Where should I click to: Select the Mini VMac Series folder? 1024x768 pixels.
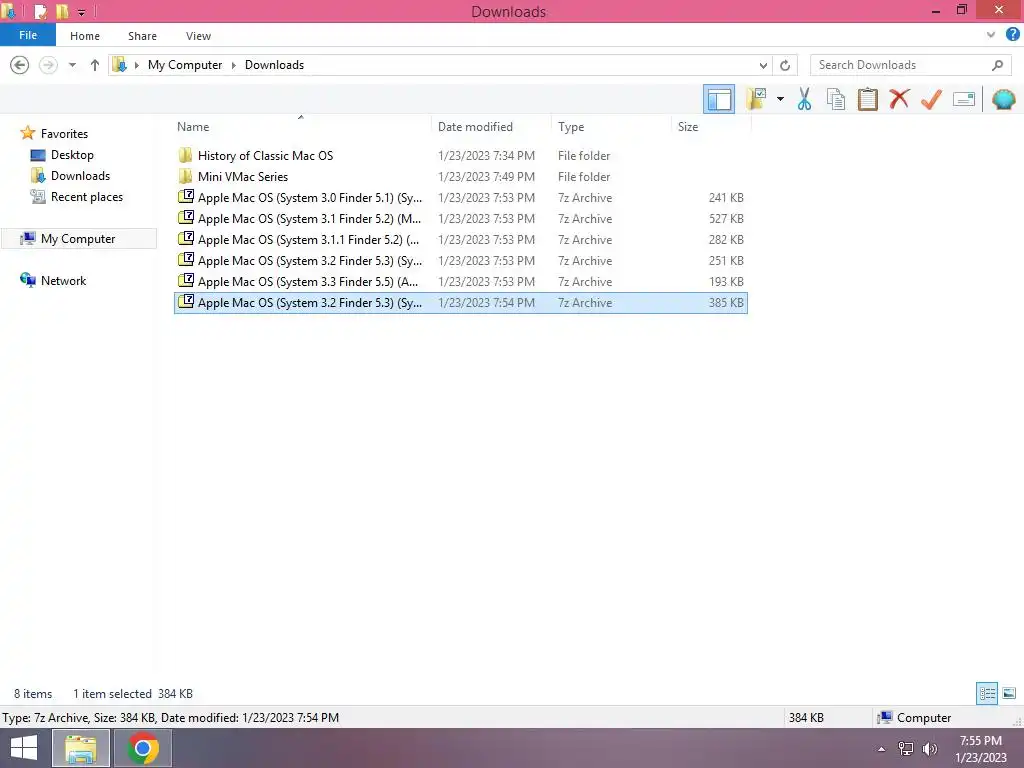coord(460,176)
